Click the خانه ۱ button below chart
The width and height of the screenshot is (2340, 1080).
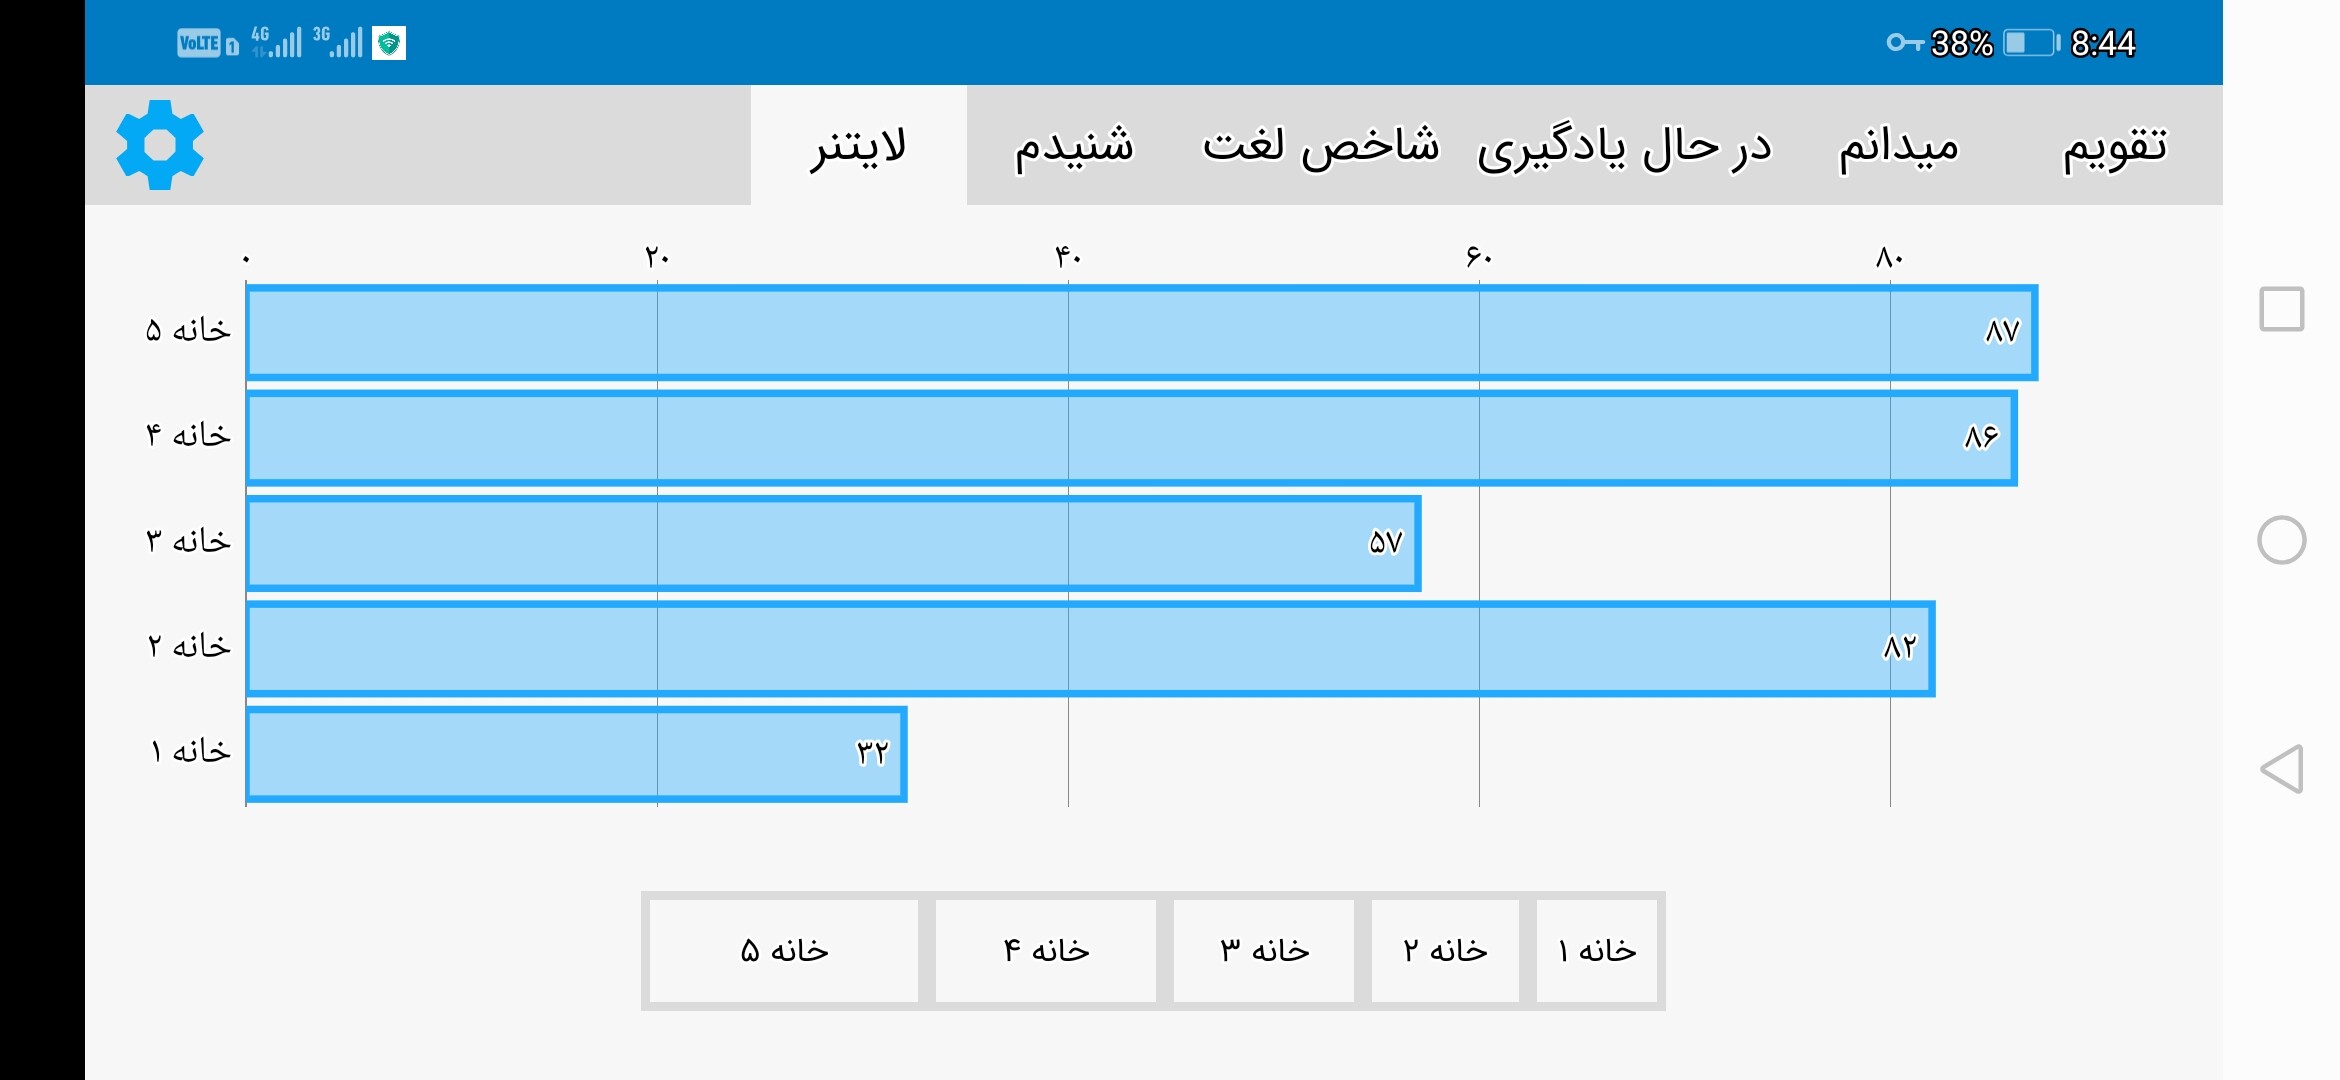1597,950
